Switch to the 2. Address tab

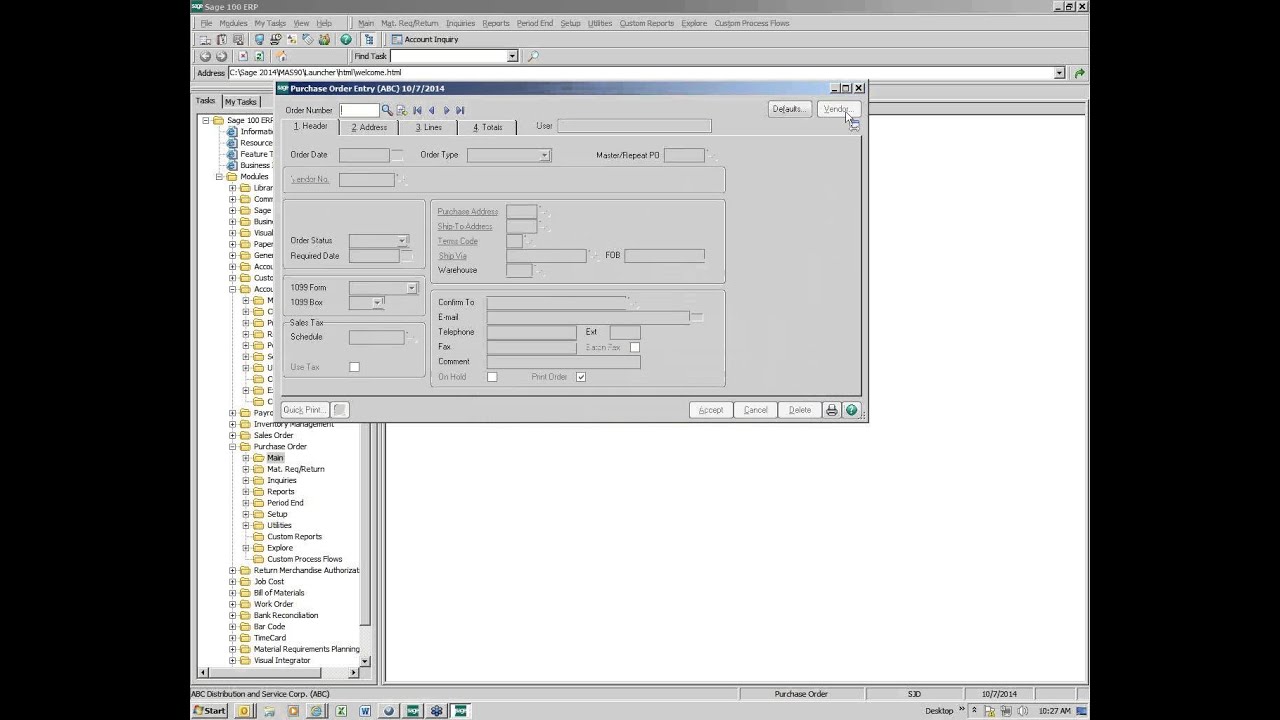point(369,127)
